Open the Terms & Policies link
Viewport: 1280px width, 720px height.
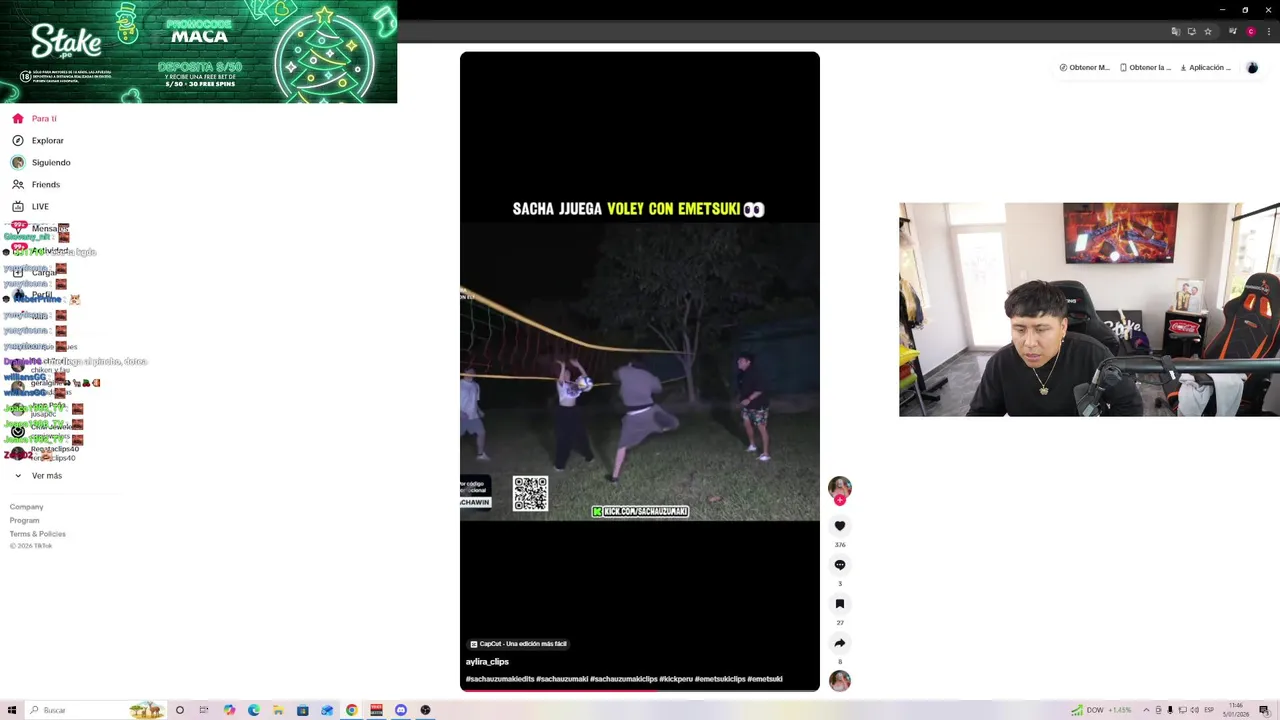point(38,534)
